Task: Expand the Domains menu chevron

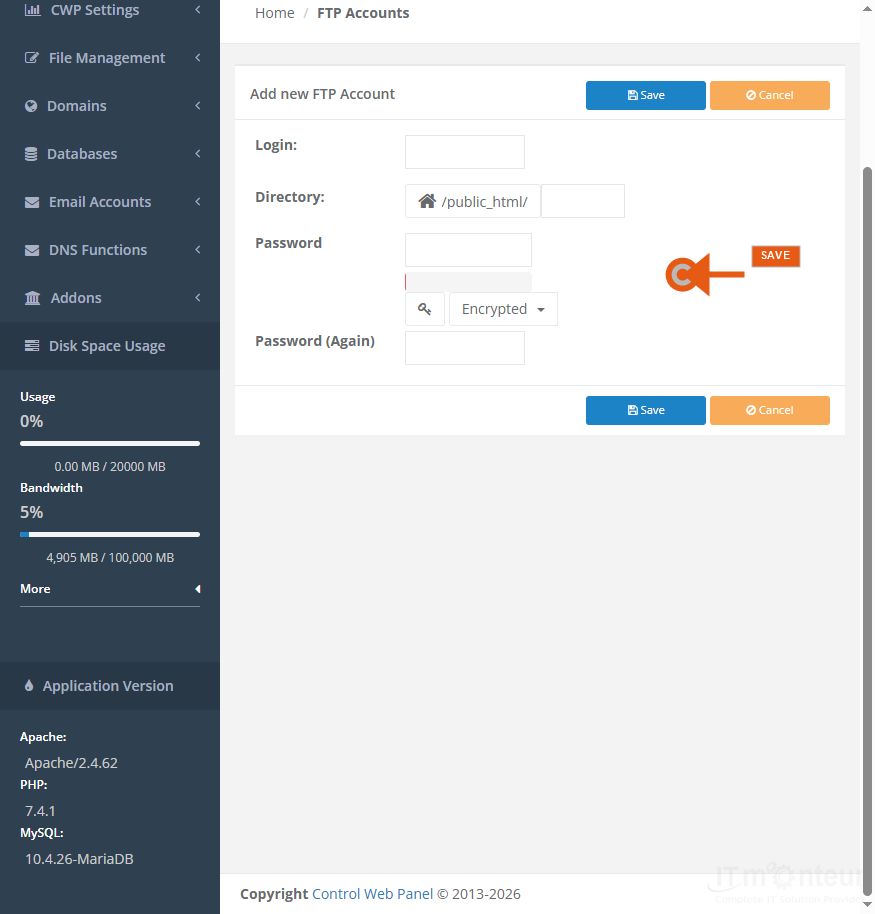Action: [198, 106]
